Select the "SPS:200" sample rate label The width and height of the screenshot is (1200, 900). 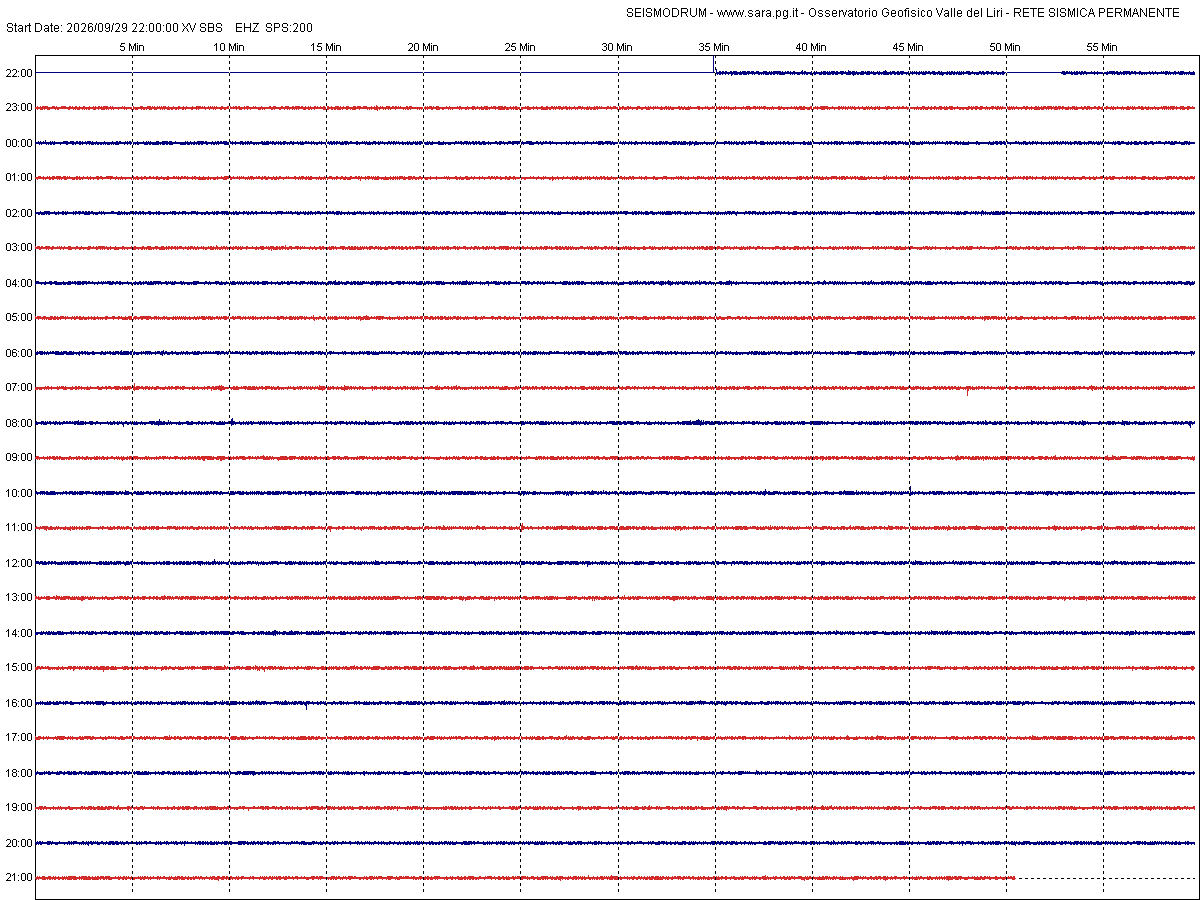coord(291,28)
